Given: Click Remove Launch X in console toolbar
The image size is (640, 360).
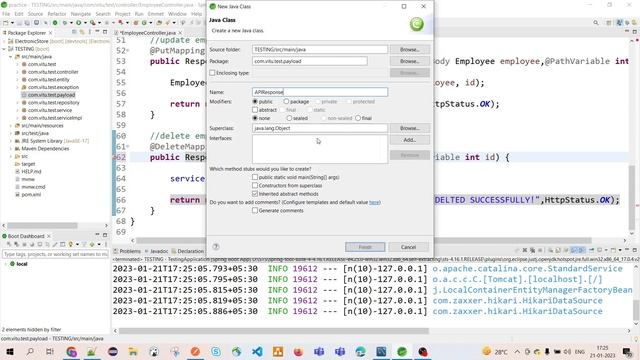Looking at the screenshot, I should click(525, 250).
